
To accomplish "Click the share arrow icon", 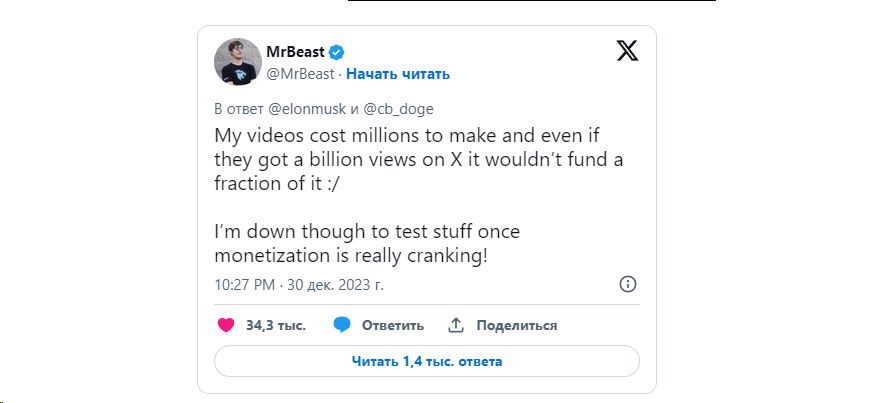I will tap(456, 325).
